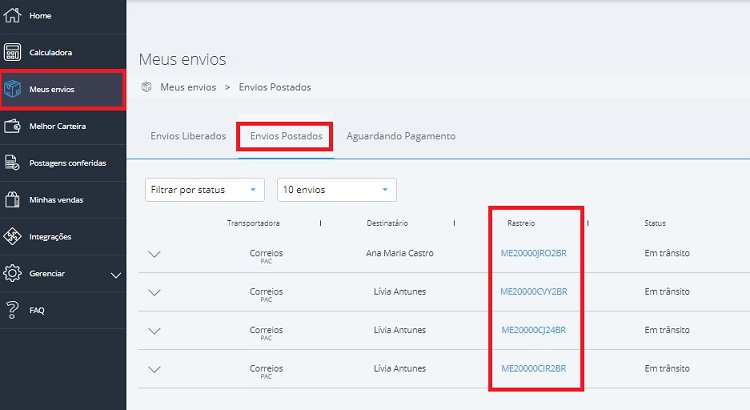Expand the Ana Maria Castro shipment row
This screenshot has height=410, width=750.
click(154, 254)
